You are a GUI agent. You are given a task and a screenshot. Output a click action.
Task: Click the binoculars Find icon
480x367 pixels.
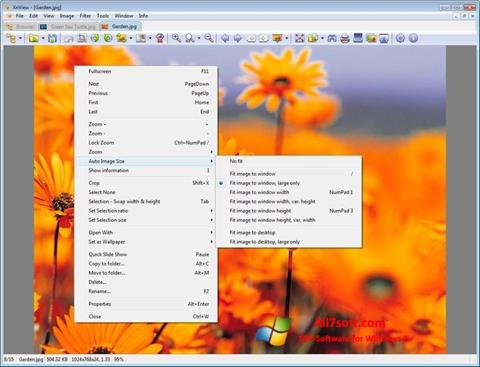[x=332, y=38]
